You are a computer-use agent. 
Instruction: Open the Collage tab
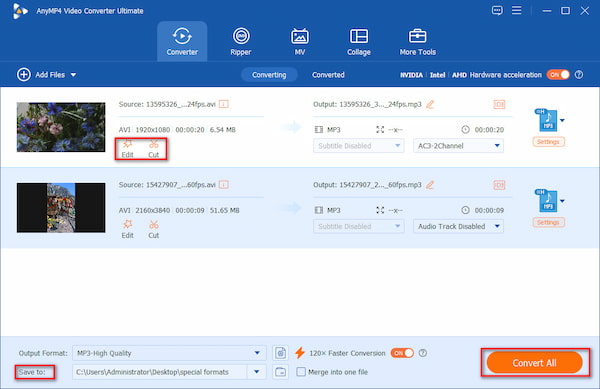coord(359,41)
